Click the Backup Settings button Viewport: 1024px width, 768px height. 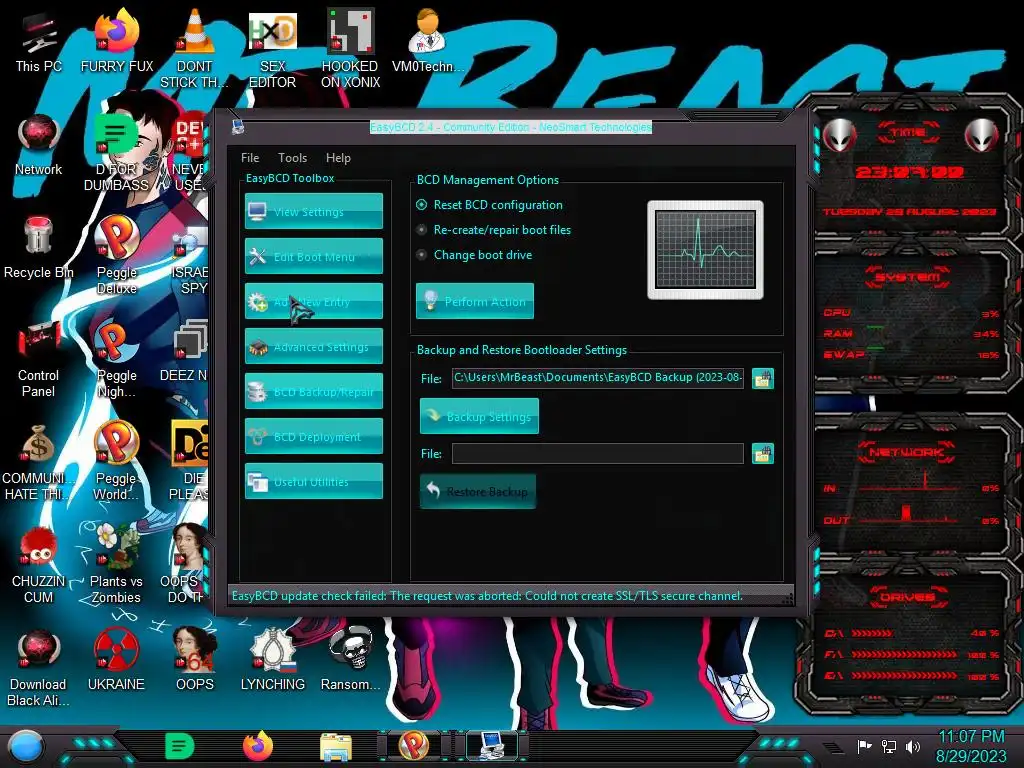479,416
